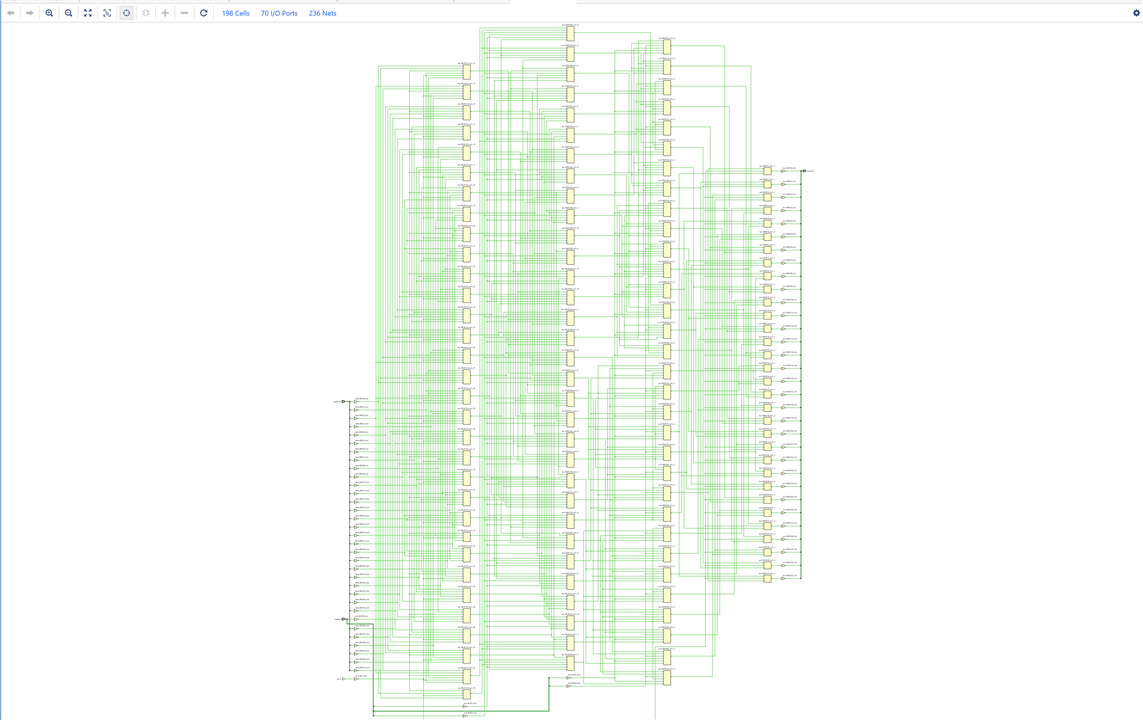Open the 236 Nets link

coord(322,13)
